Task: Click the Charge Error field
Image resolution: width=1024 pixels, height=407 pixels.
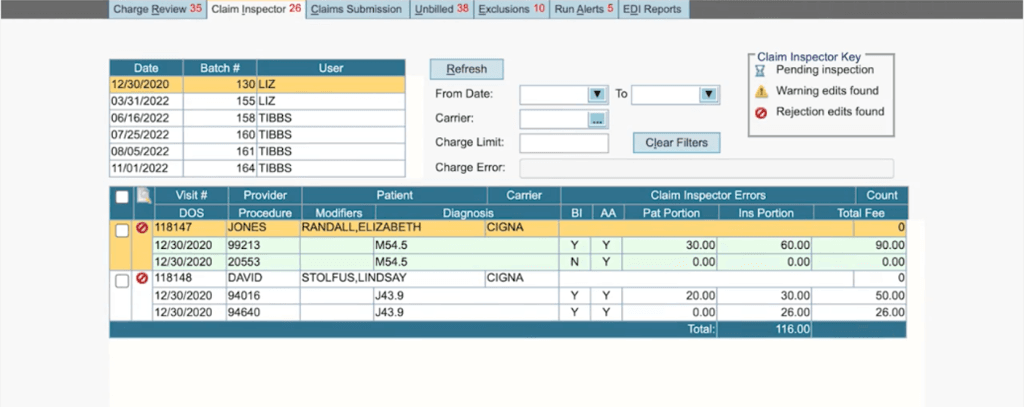Action: point(707,168)
